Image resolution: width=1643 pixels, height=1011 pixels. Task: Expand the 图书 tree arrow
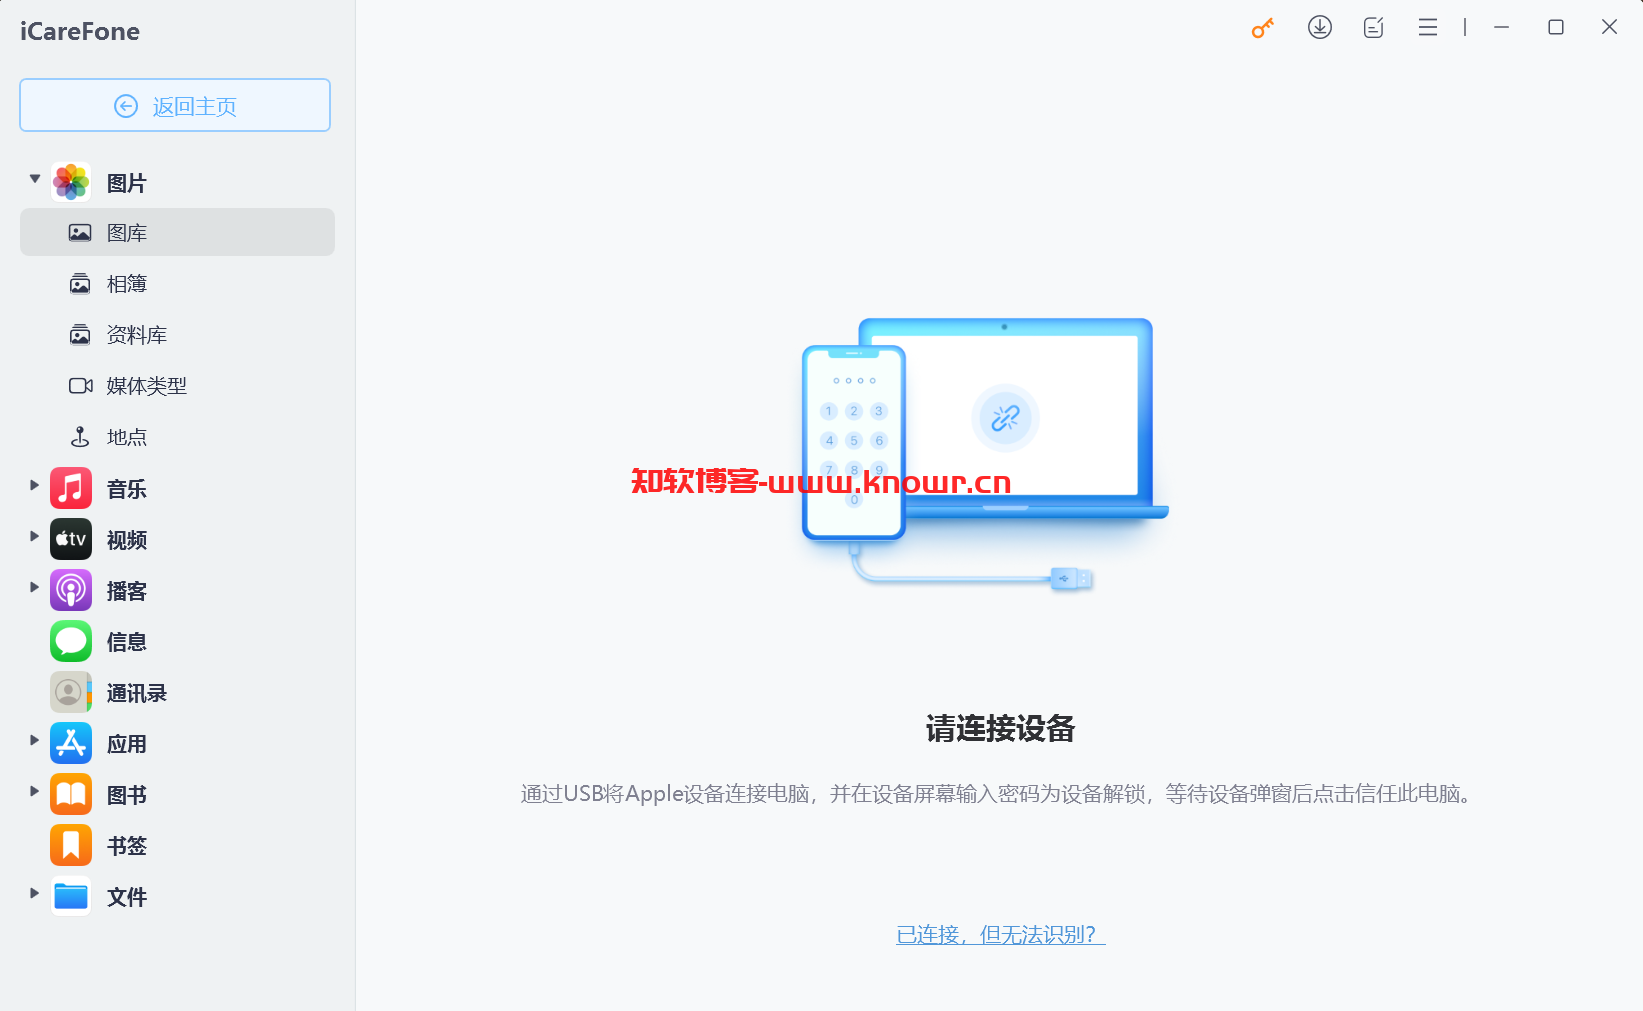34,791
